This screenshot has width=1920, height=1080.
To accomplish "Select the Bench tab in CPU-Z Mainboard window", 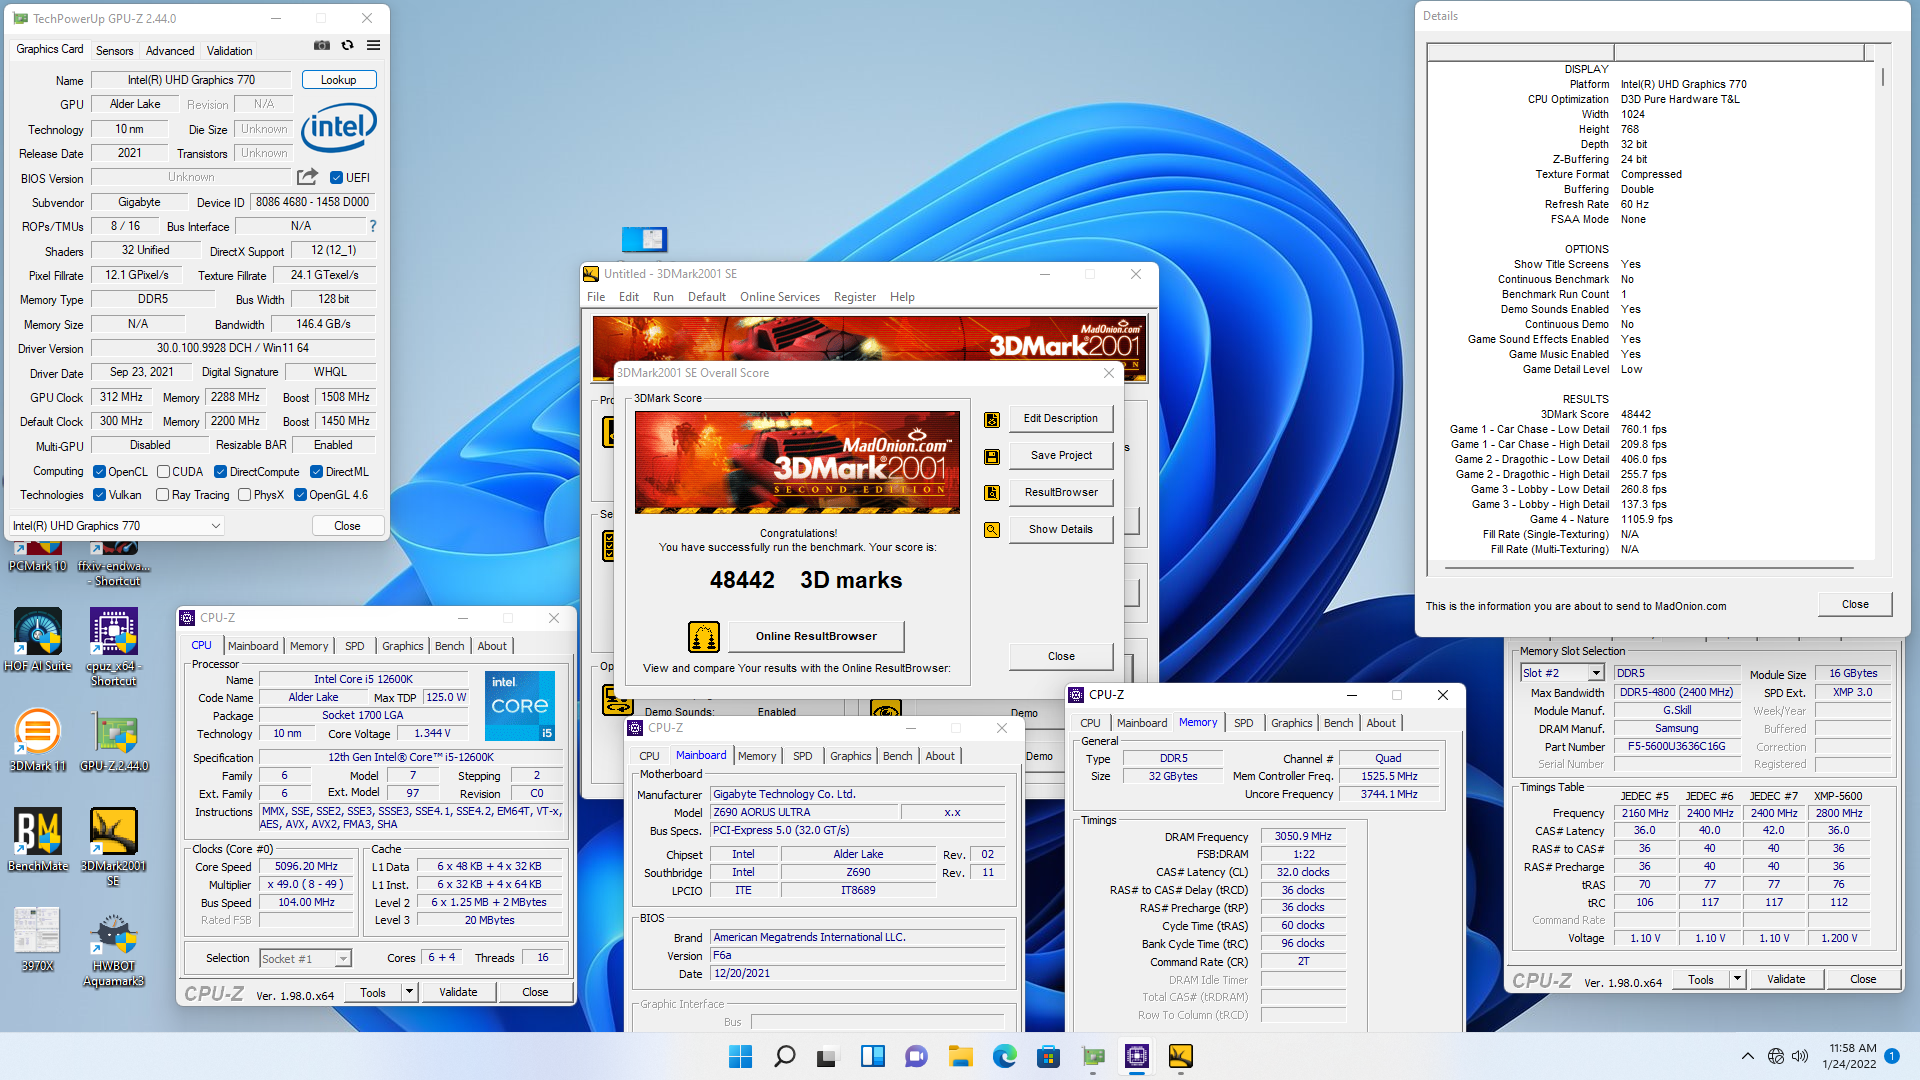I will (897, 756).
